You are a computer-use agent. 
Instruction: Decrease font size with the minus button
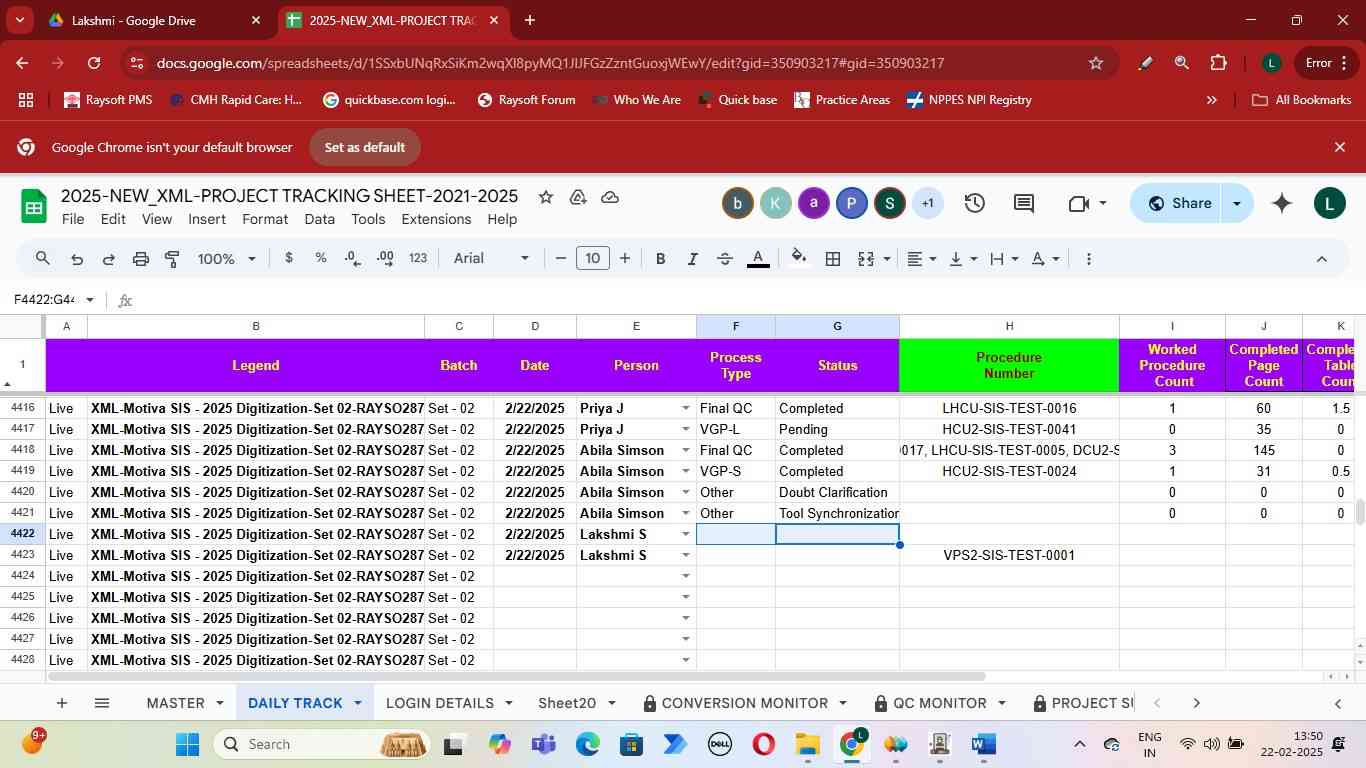pyautogui.click(x=561, y=259)
